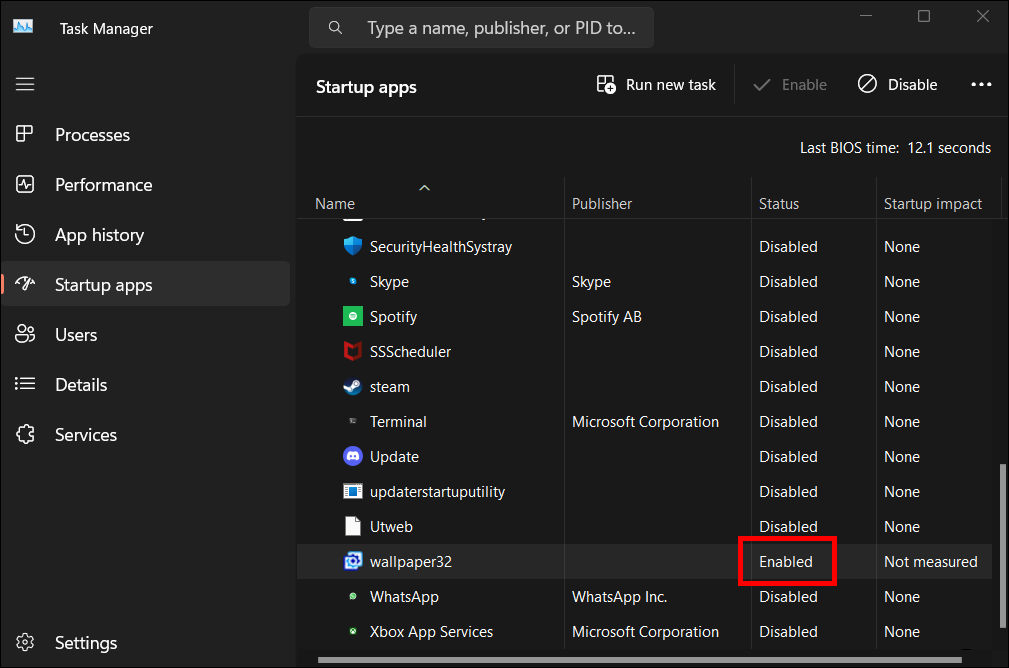Click the Terminal app icon
The width and height of the screenshot is (1009, 668).
click(353, 421)
